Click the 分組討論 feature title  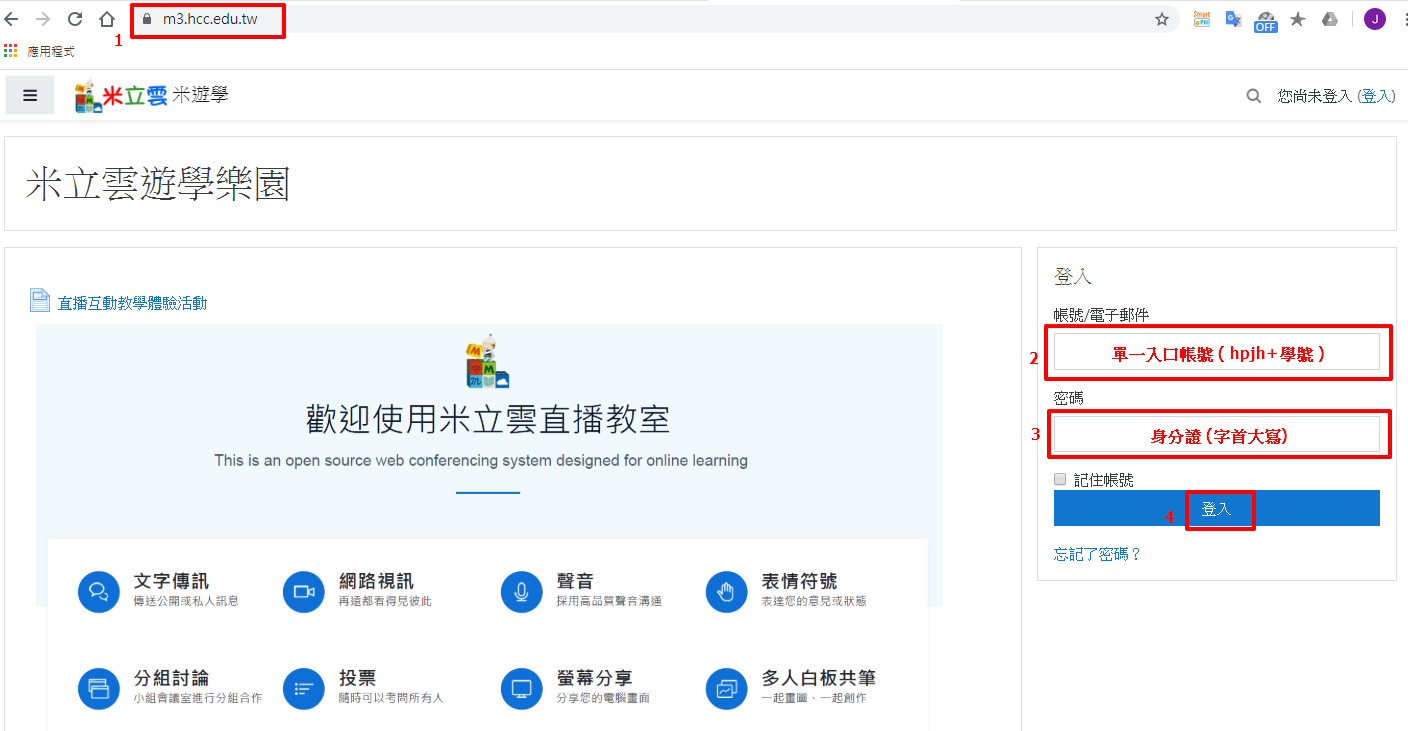(x=171, y=678)
